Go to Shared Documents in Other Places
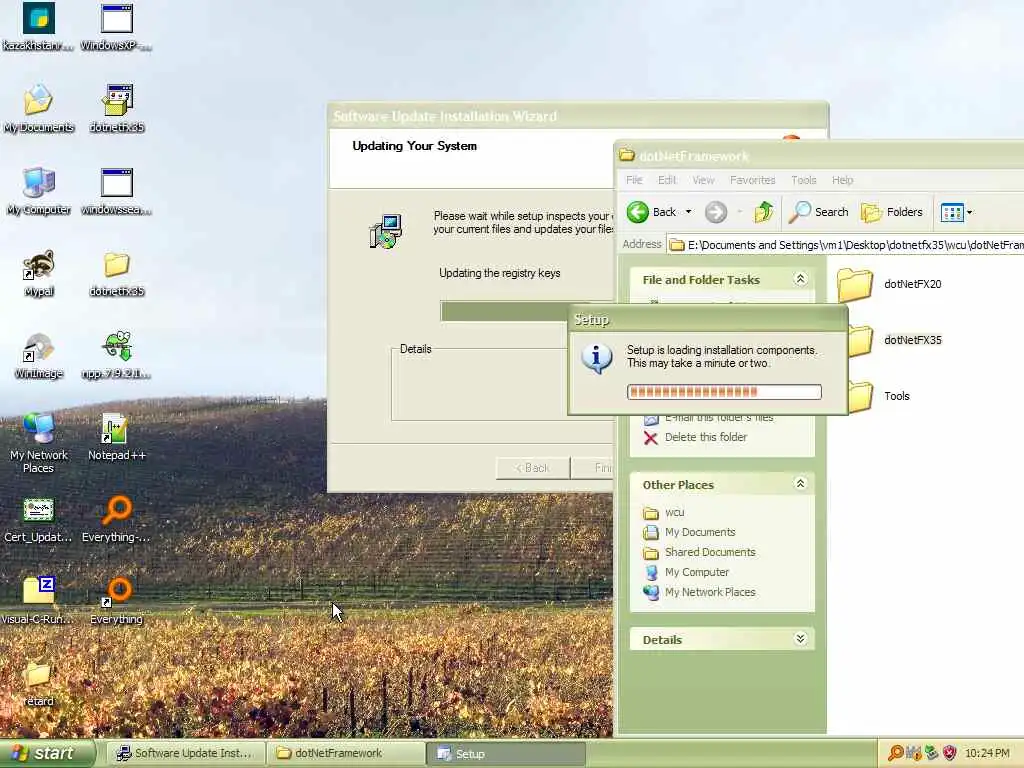Viewport: 1024px width, 768px height. point(699,552)
